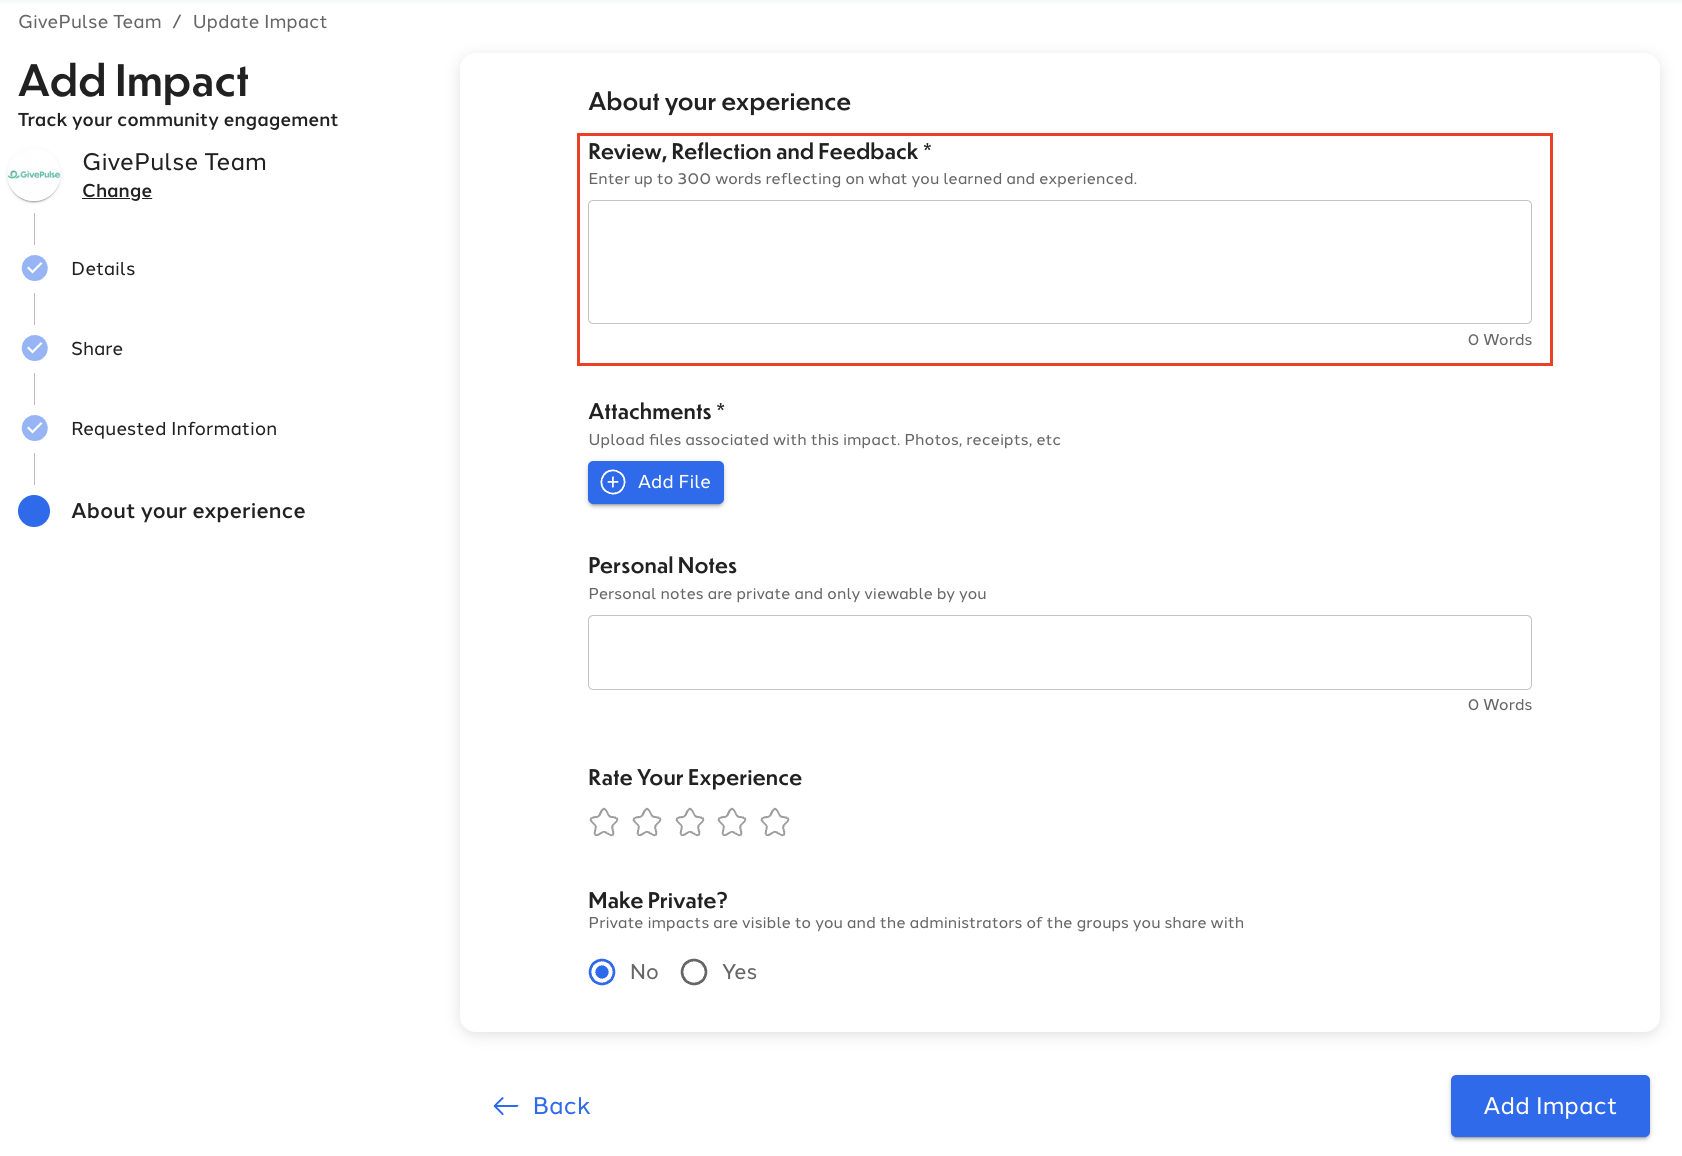Viewport: 1682px width, 1156px height.
Task: Click the GivePulse Team logo avatar
Action: tap(34, 175)
